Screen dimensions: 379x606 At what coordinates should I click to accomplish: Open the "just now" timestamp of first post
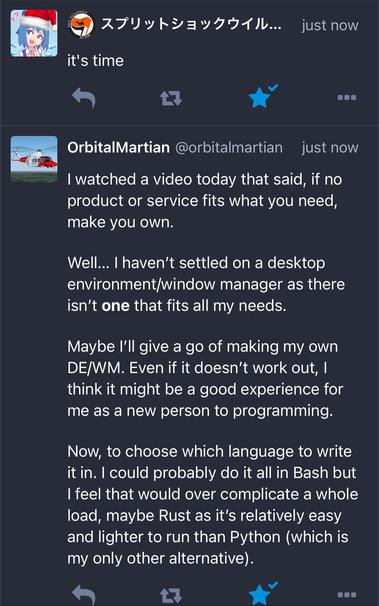tap(330, 26)
